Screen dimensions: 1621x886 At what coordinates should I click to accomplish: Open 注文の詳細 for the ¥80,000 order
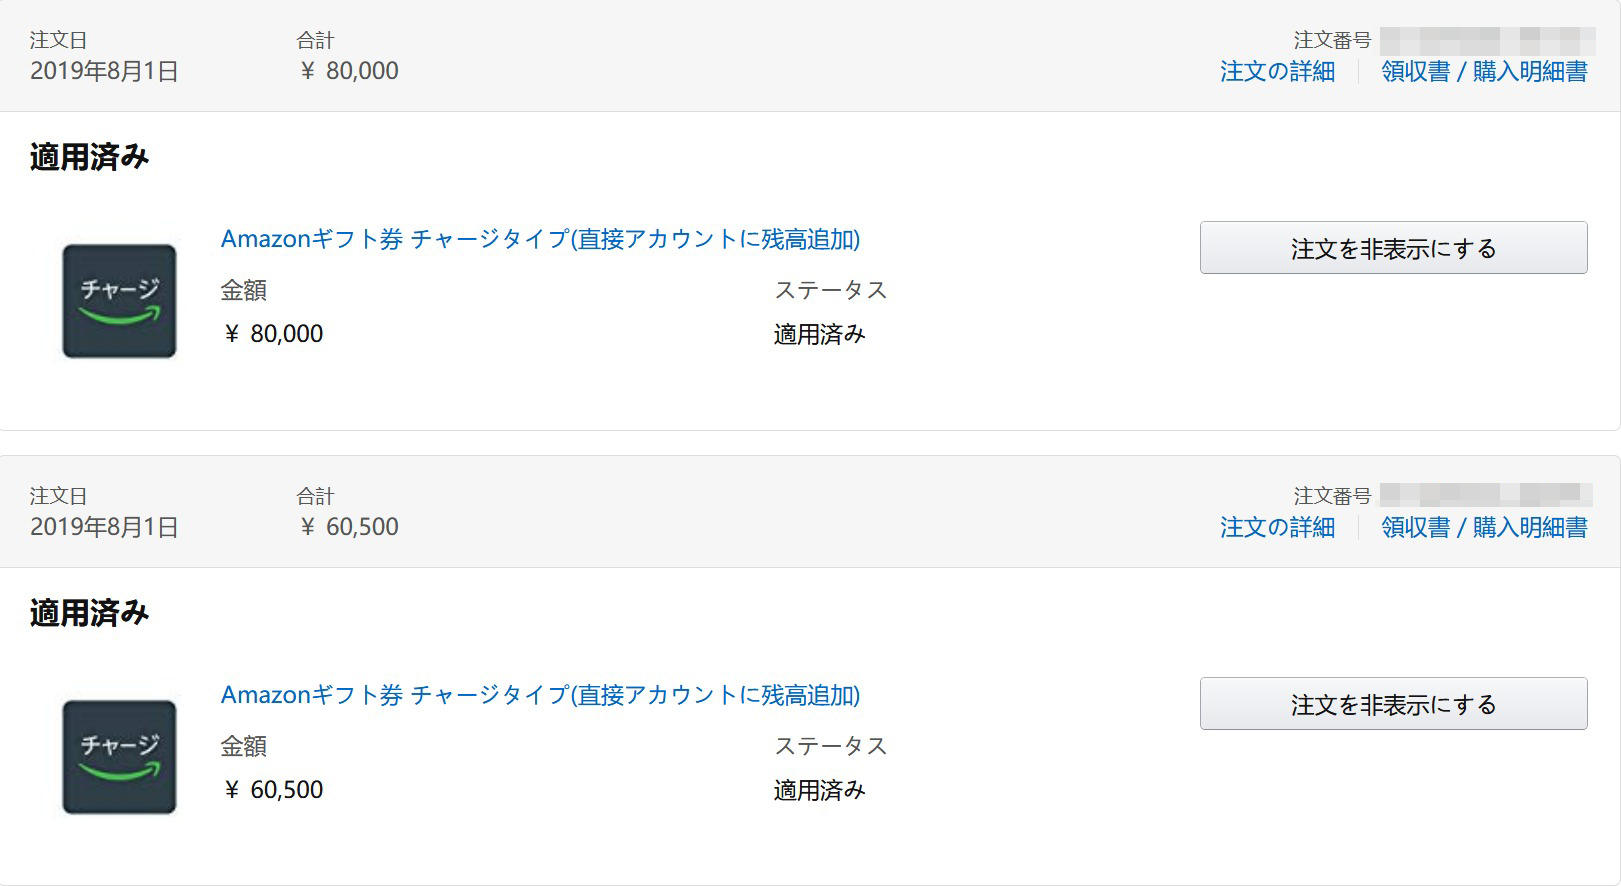tap(1277, 72)
